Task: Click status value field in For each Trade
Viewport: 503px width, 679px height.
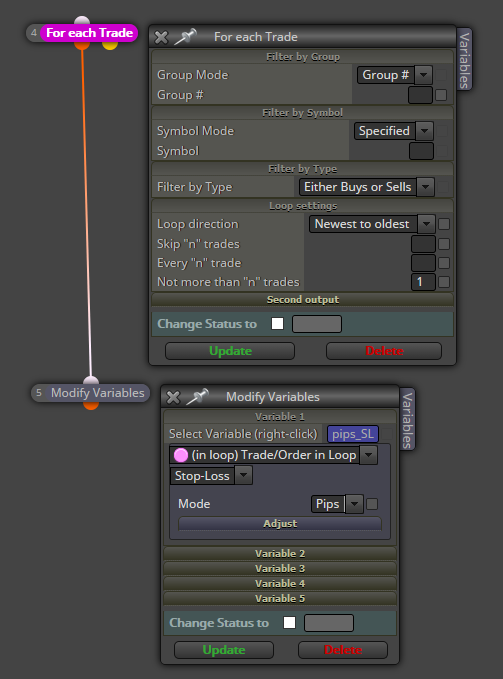Action: point(317,324)
